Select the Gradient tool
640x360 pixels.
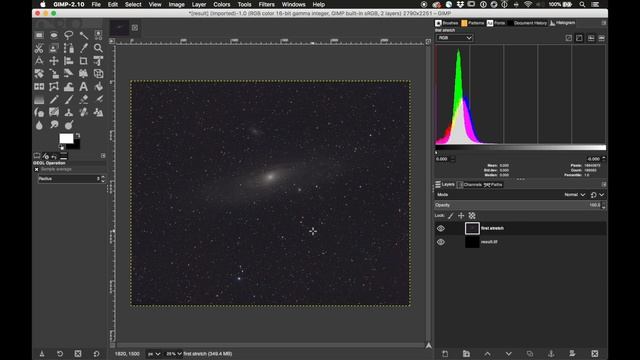[x=39, y=99]
